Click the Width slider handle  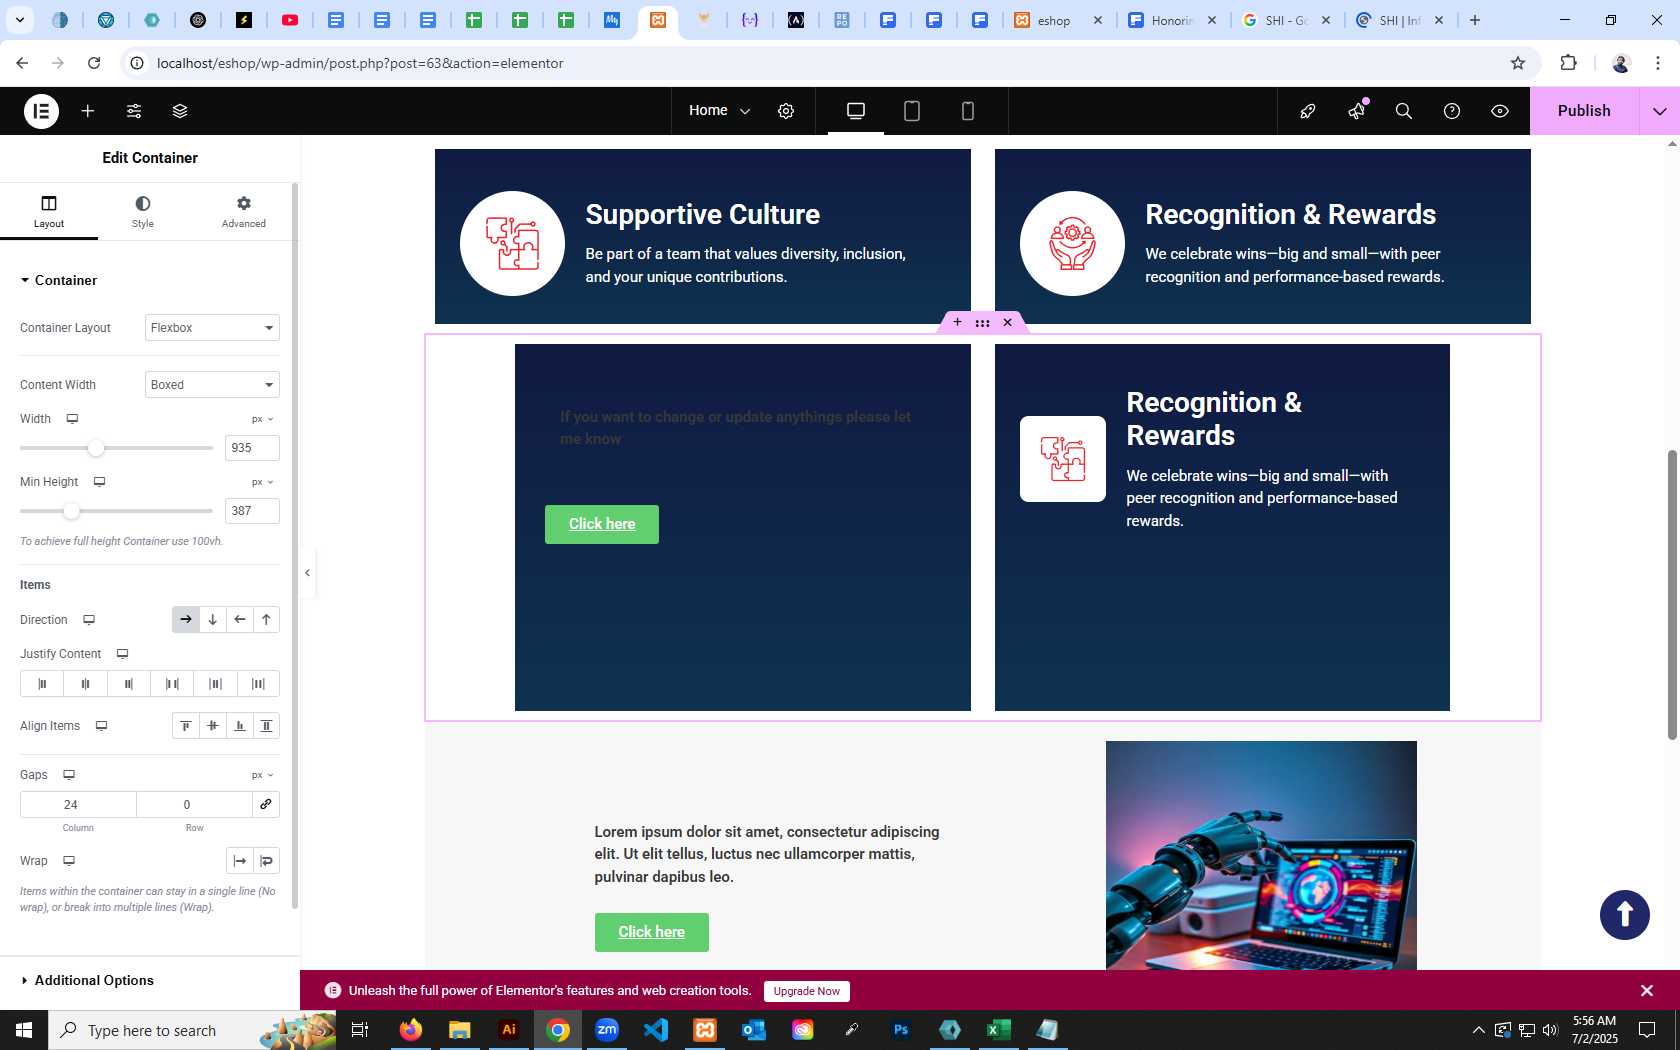(x=96, y=448)
